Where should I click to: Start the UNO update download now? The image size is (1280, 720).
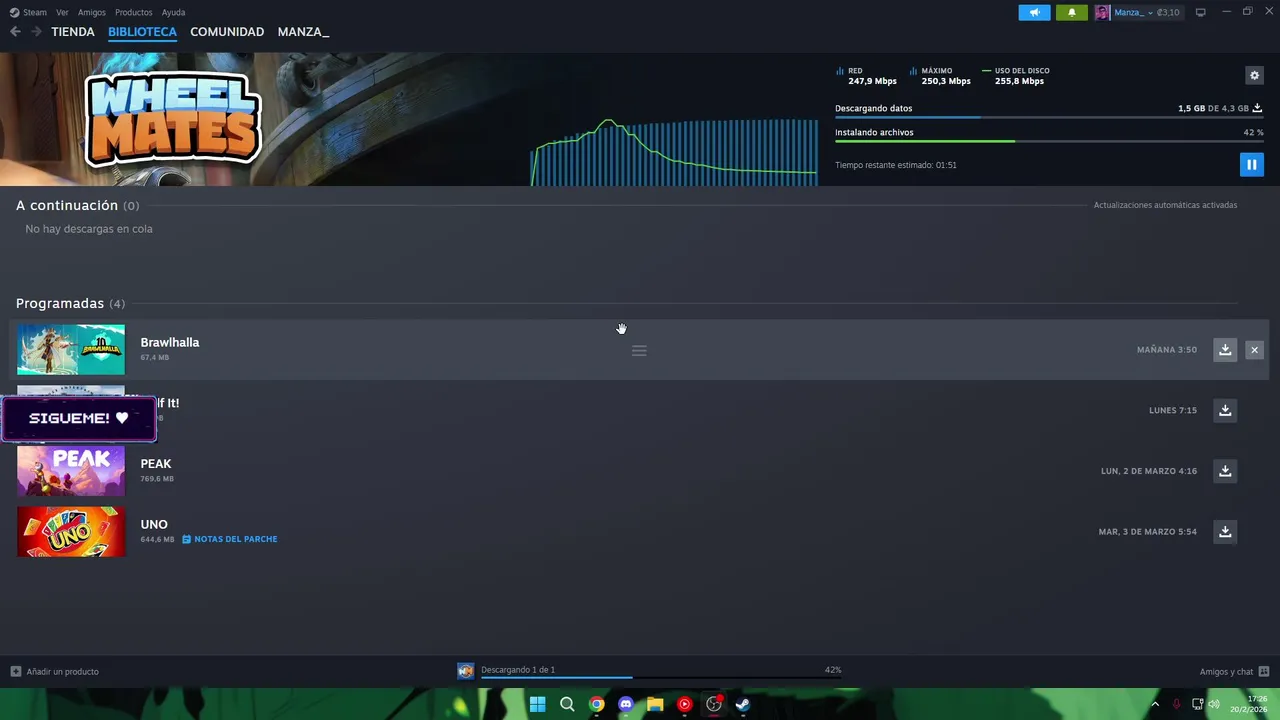click(x=1225, y=531)
